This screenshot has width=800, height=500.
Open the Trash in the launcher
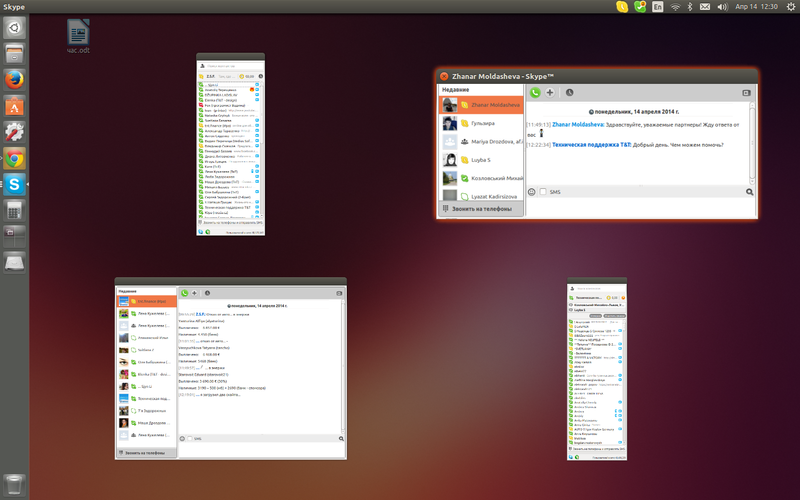point(14,485)
